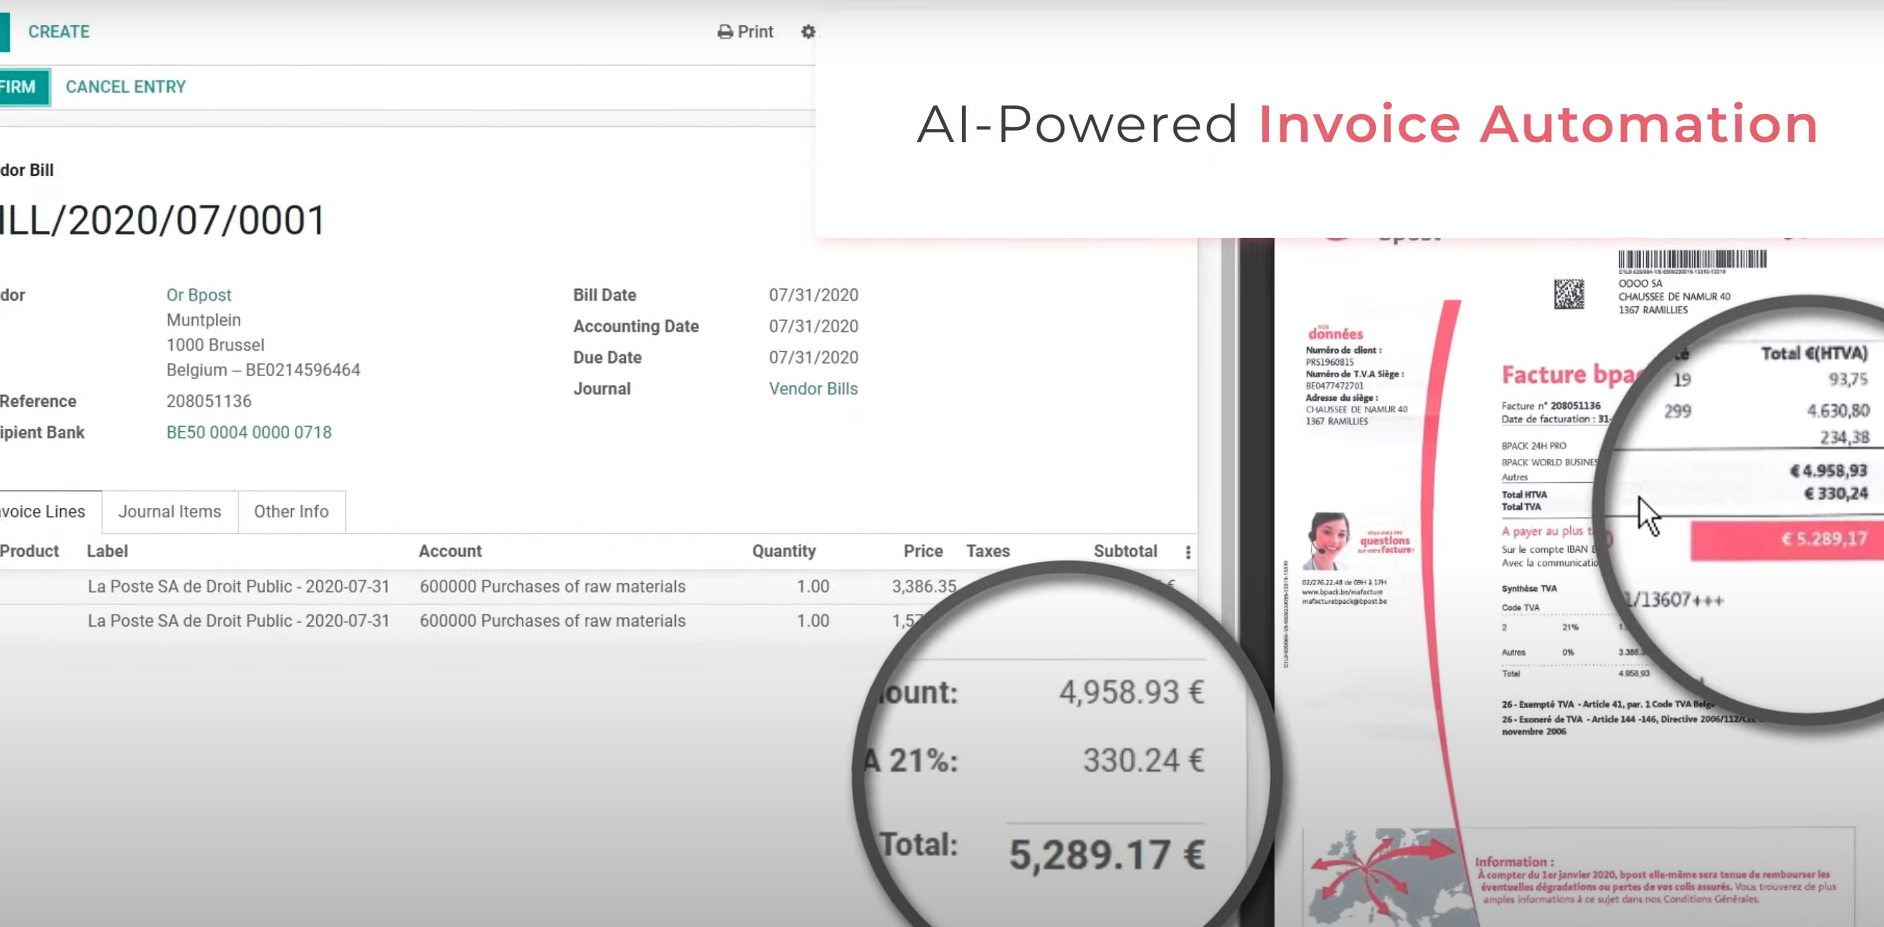Click the Due Date value 07/31/2020

pyautogui.click(x=813, y=357)
